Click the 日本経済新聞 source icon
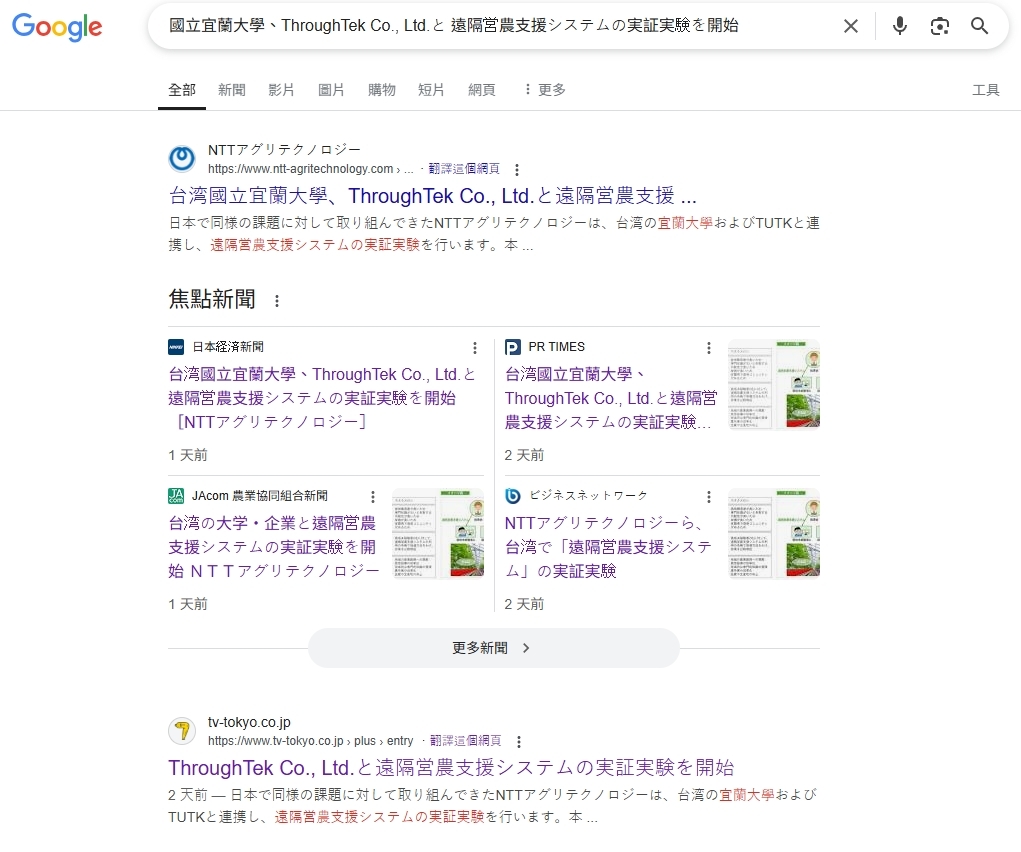The width and height of the screenshot is (1021, 852). 176,347
